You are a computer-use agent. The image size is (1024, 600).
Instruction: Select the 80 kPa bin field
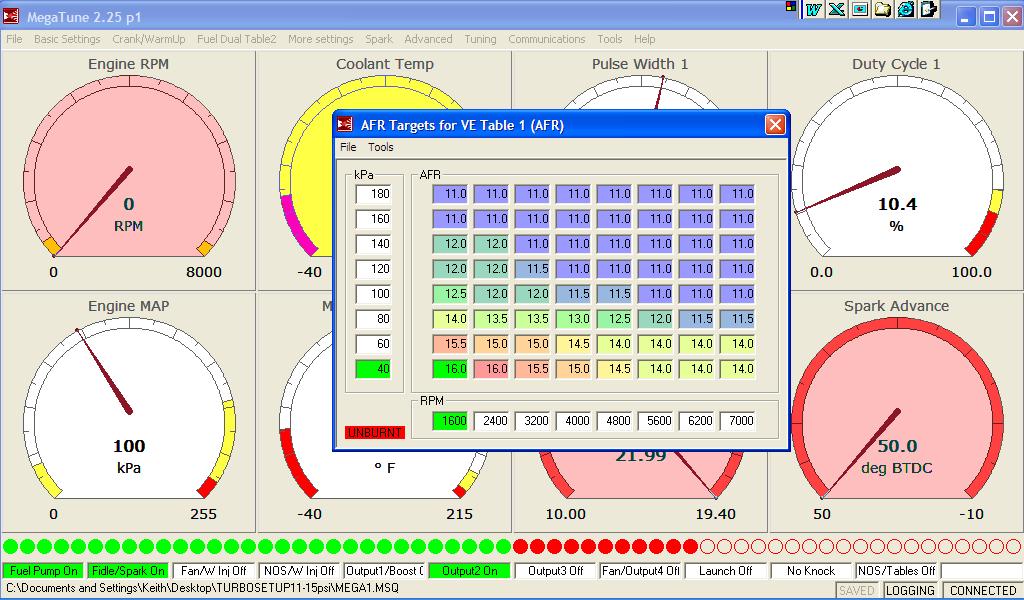373,319
